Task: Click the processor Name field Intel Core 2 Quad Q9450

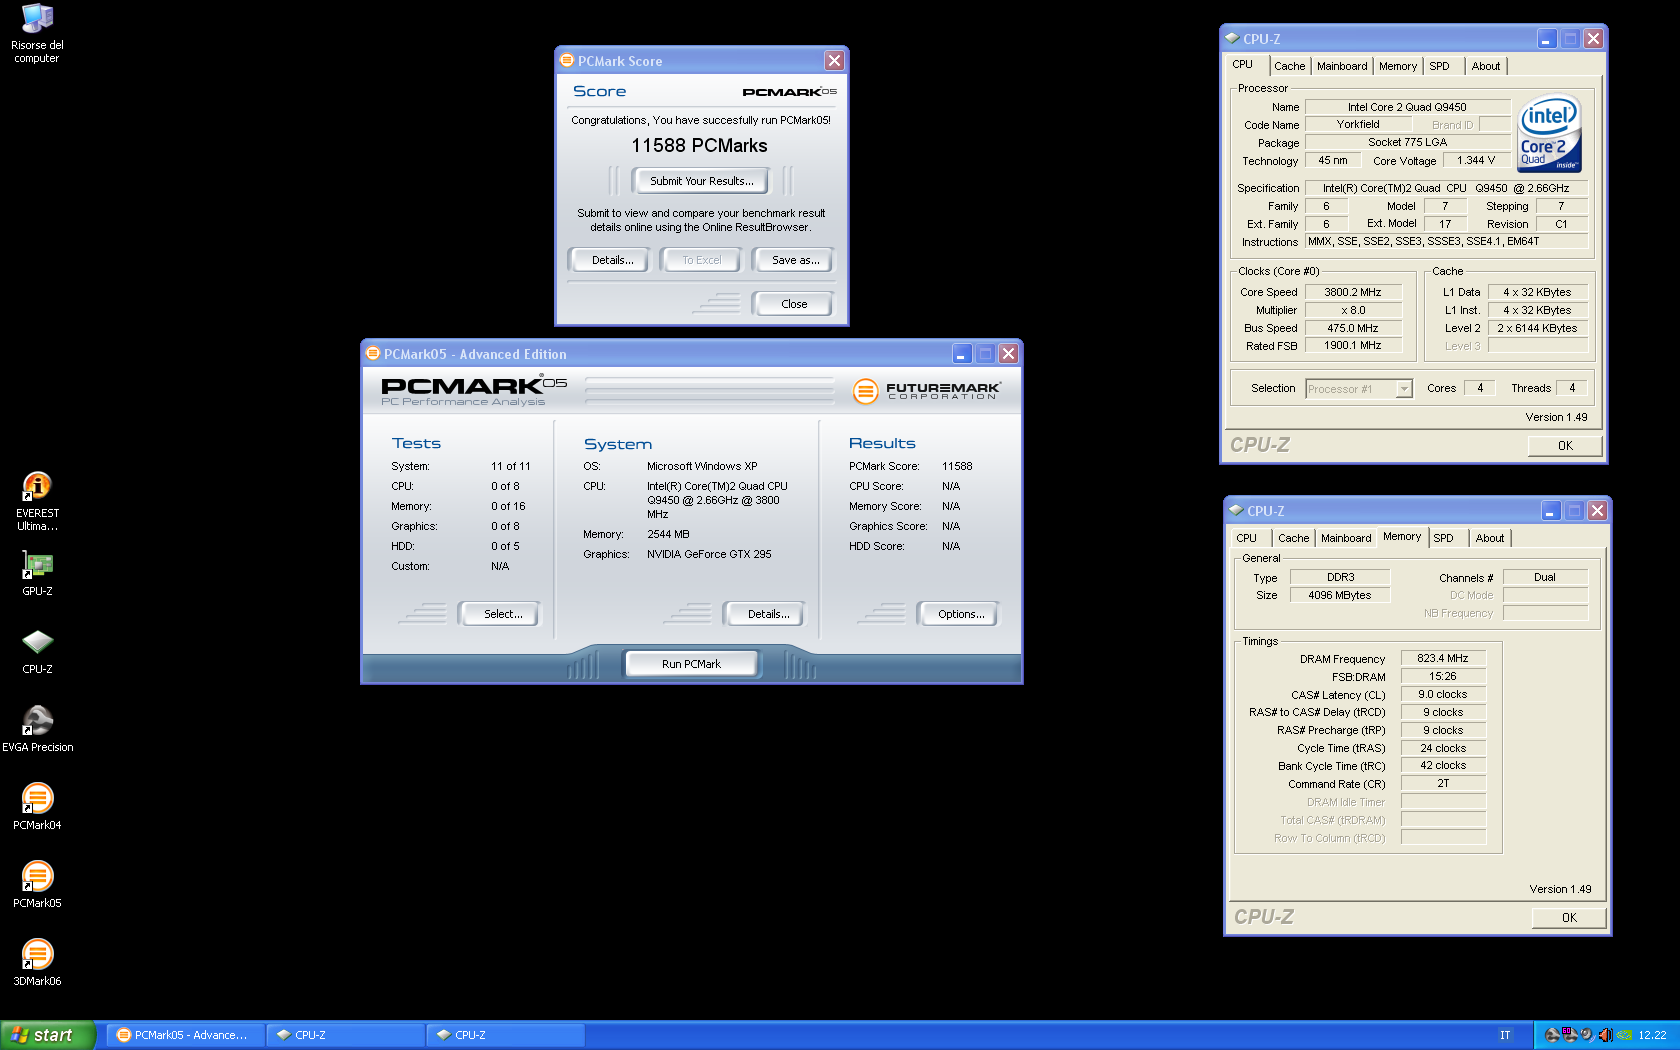Action: [1407, 107]
